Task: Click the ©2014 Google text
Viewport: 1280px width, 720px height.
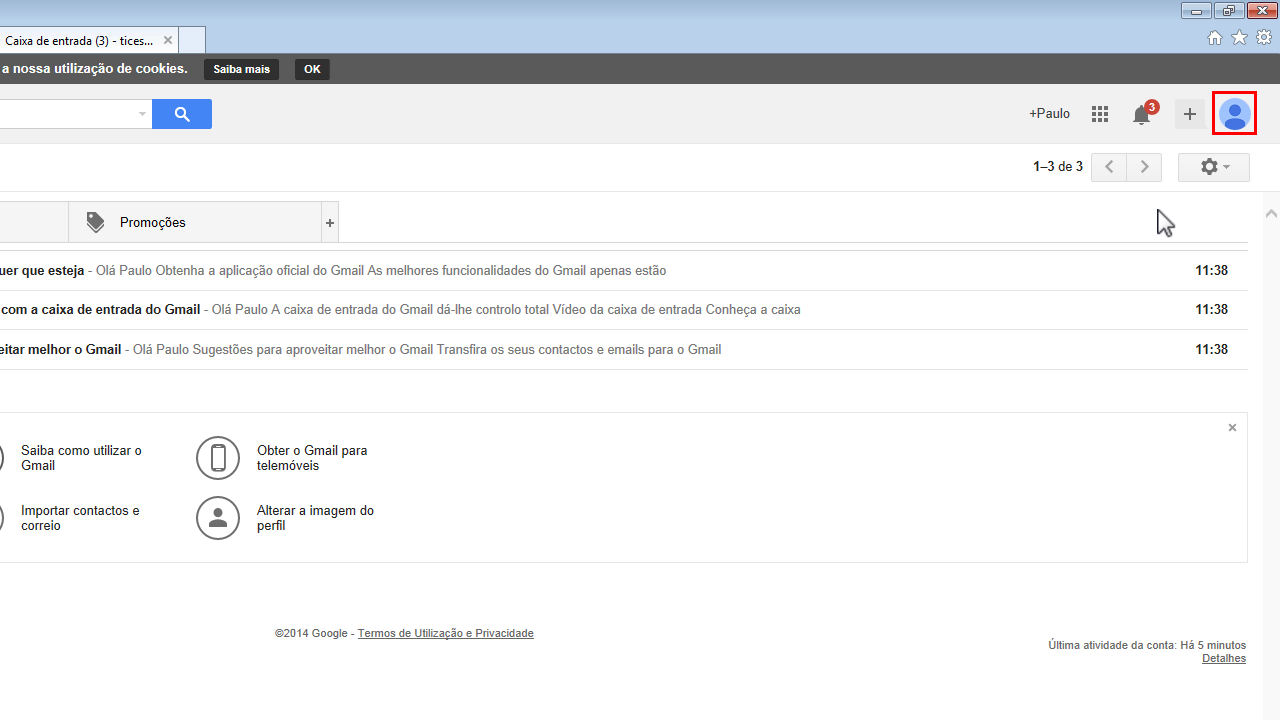Action: coord(311,633)
